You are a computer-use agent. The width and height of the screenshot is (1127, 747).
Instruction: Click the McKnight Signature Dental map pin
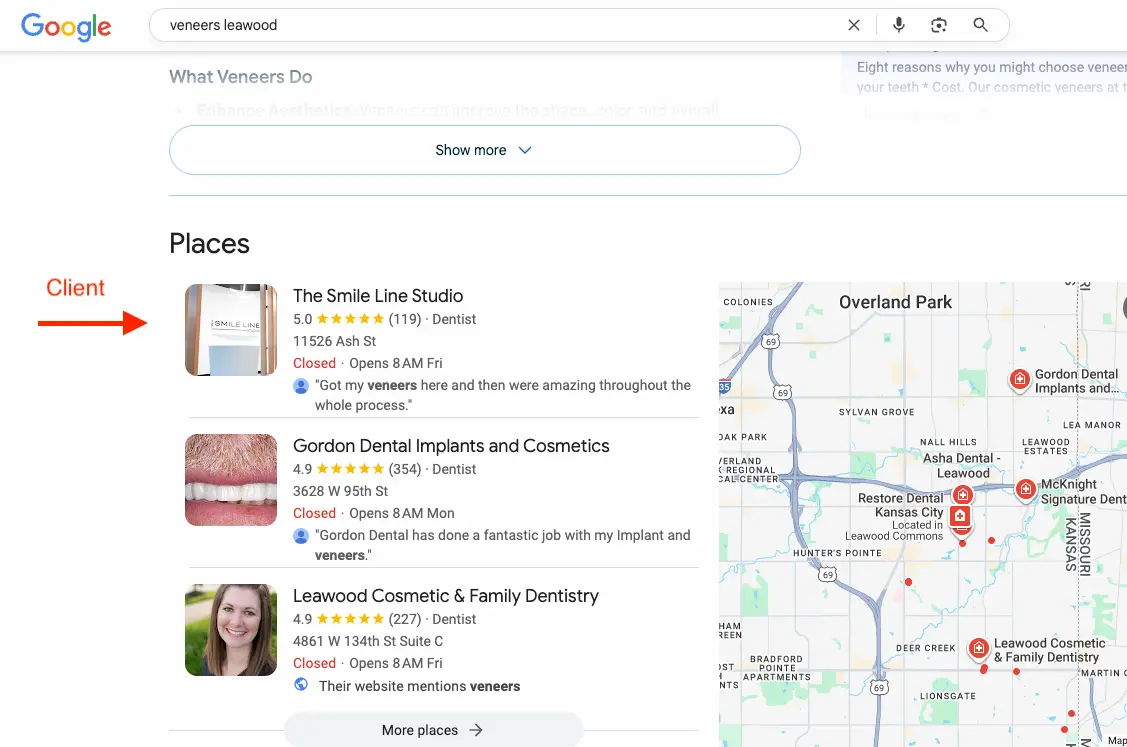click(x=1026, y=490)
